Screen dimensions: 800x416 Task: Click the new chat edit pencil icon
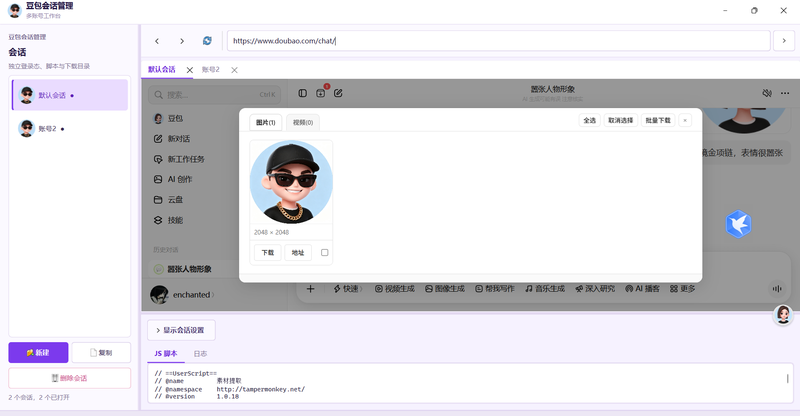pyautogui.click(x=338, y=93)
